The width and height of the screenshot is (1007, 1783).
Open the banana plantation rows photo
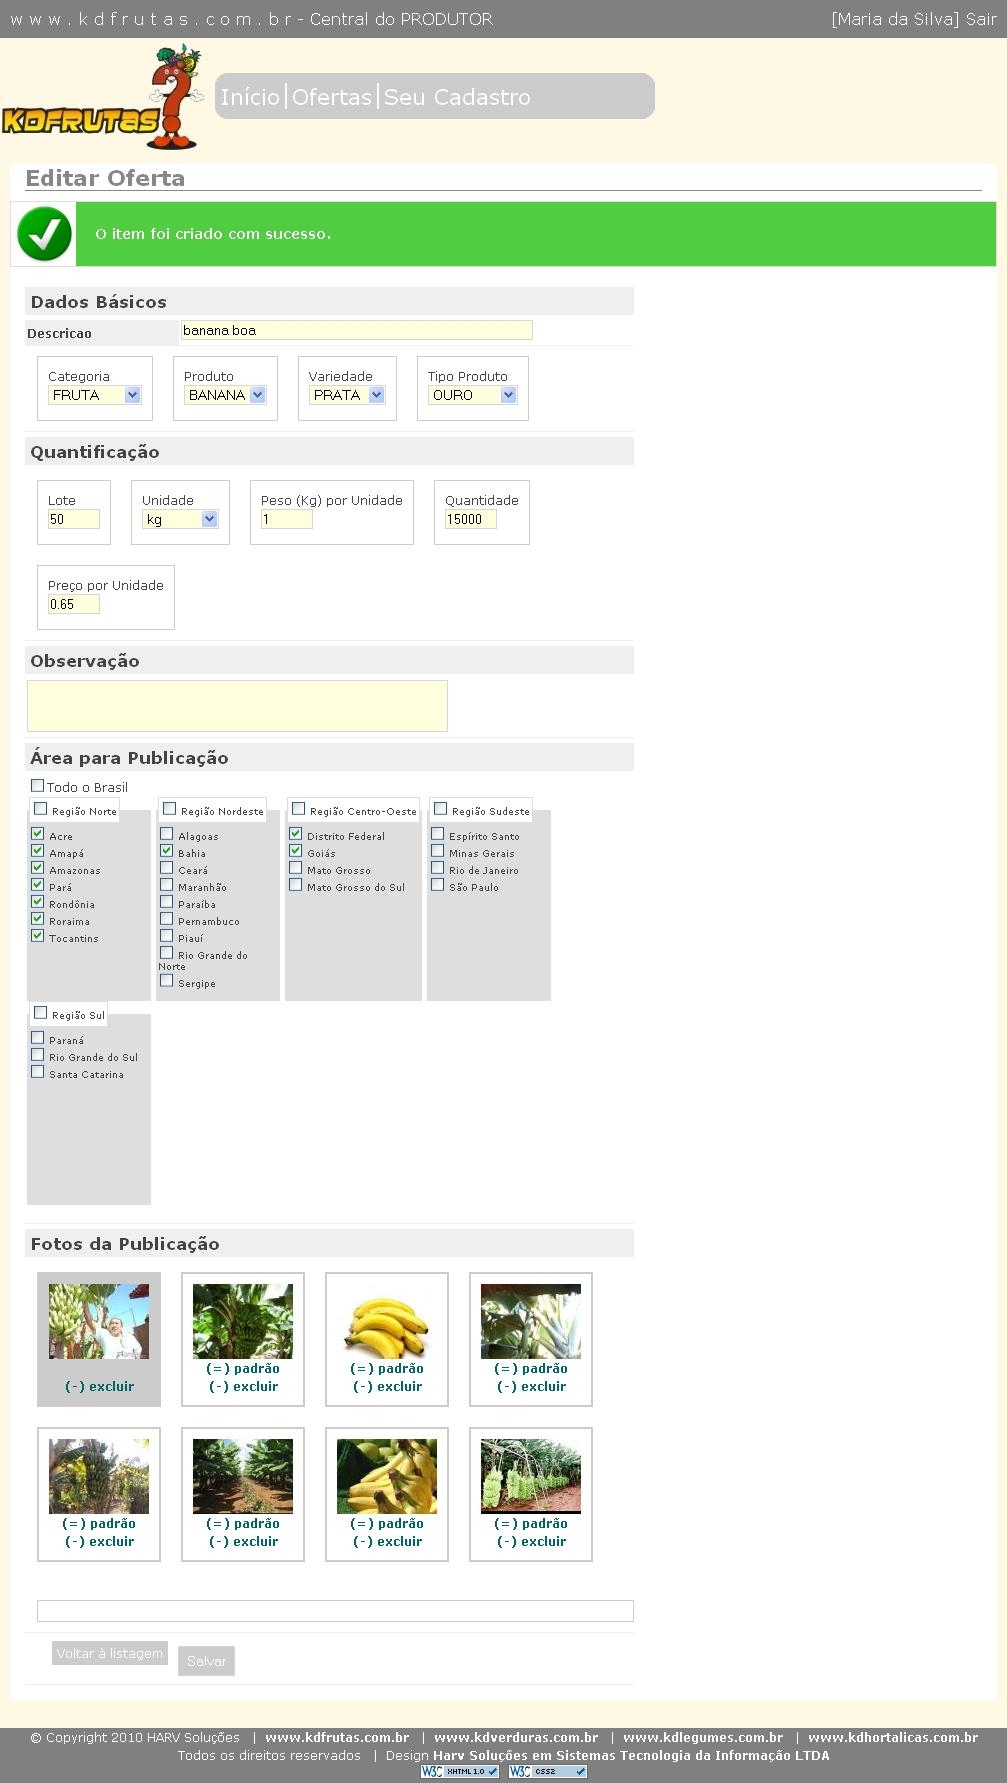[x=243, y=1476]
